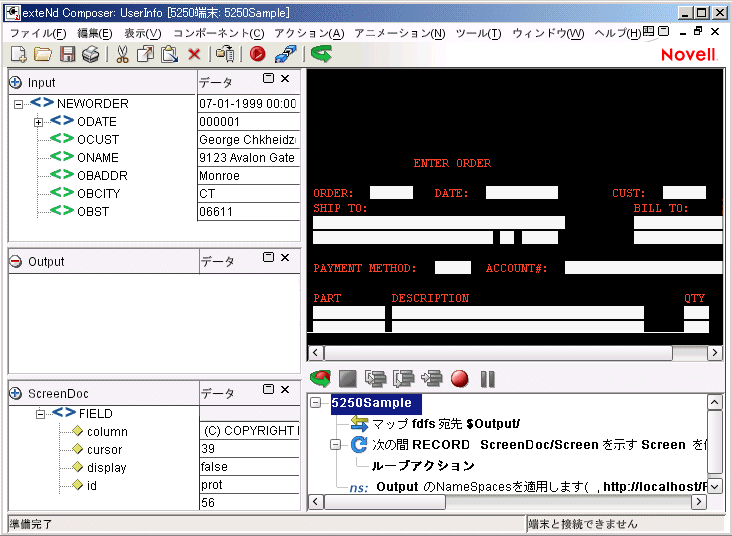
Task: Click the red Execute toolbar icon
Action: [x=257, y=54]
